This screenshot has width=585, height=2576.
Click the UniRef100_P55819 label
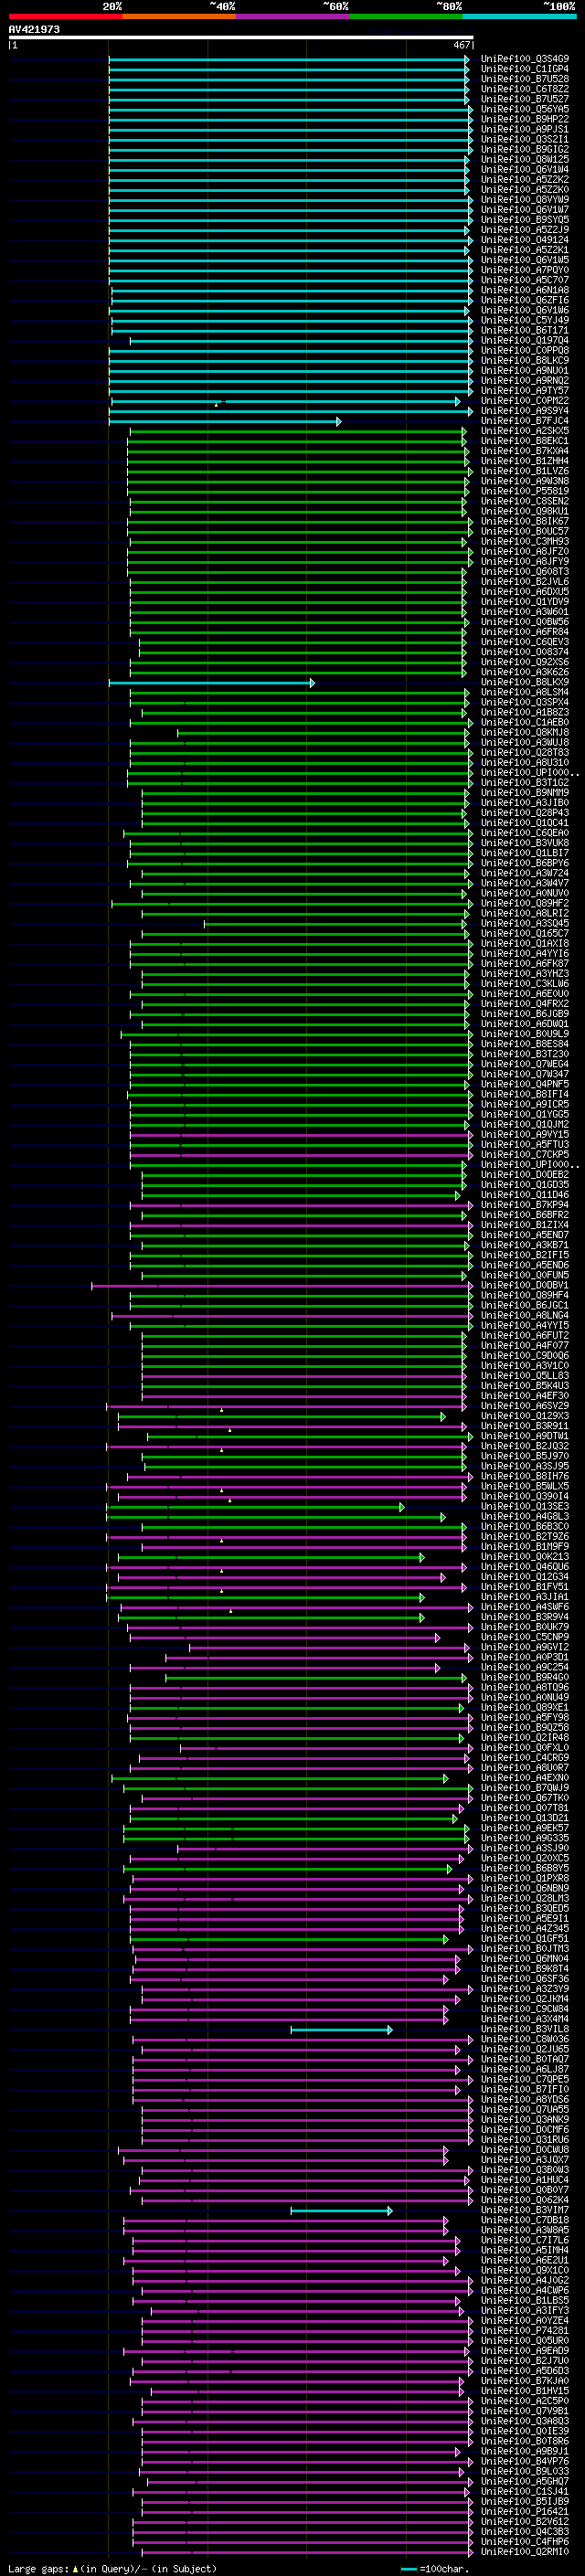(x=525, y=492)
